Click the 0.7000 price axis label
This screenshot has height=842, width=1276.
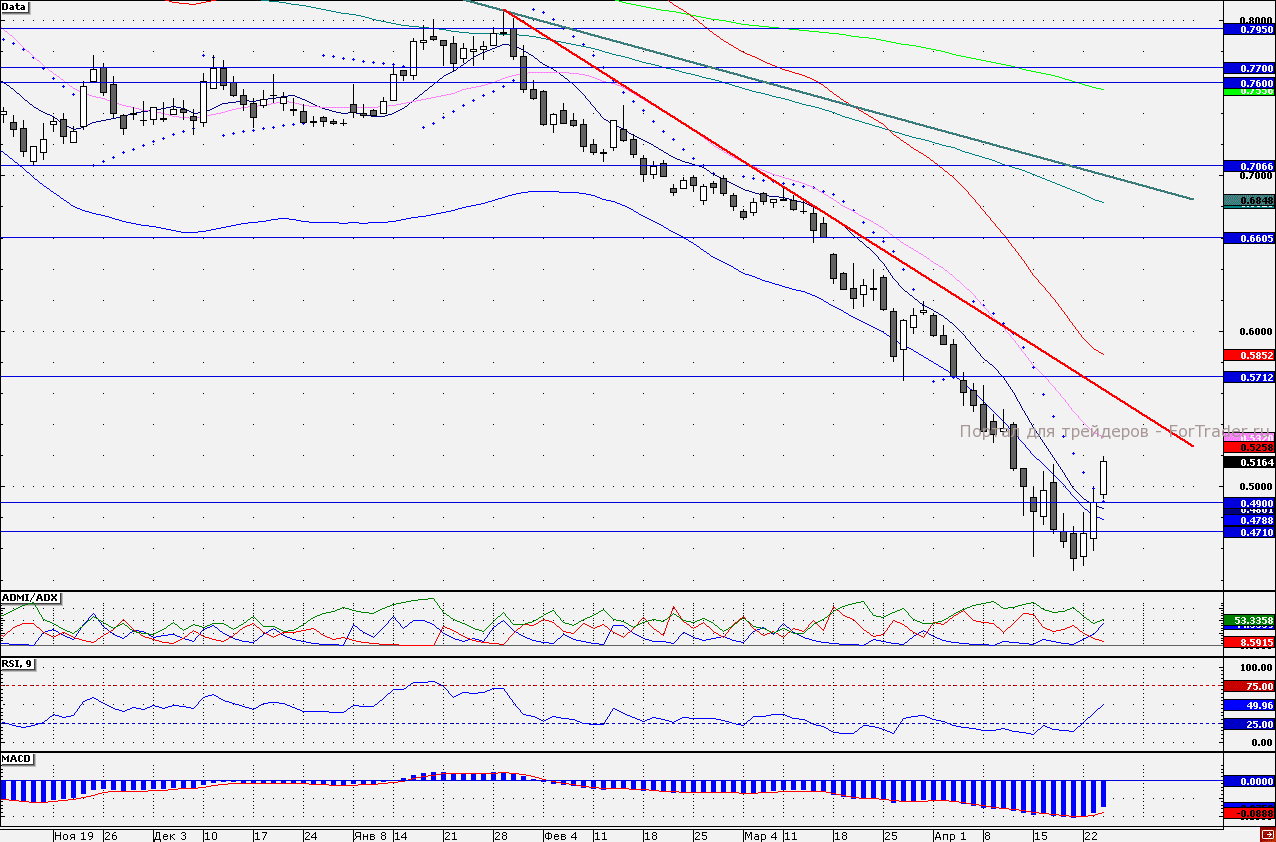click(1255, 175)
